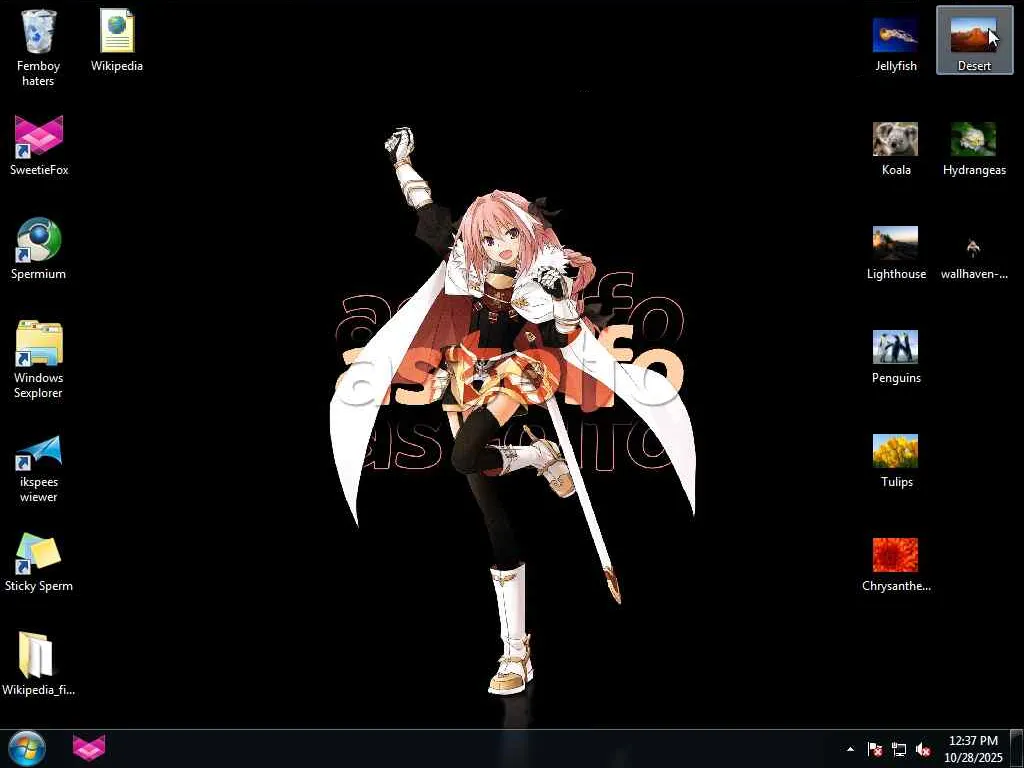Viewport: 1024px width, 768px height.
Task: Open the clock showing 12:37 PM
Action: 973,749
